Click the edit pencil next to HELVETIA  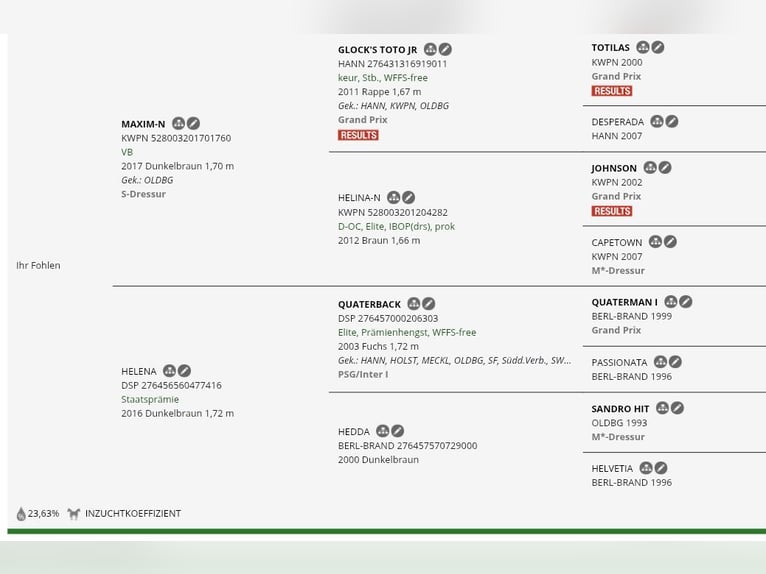[660, 468]
